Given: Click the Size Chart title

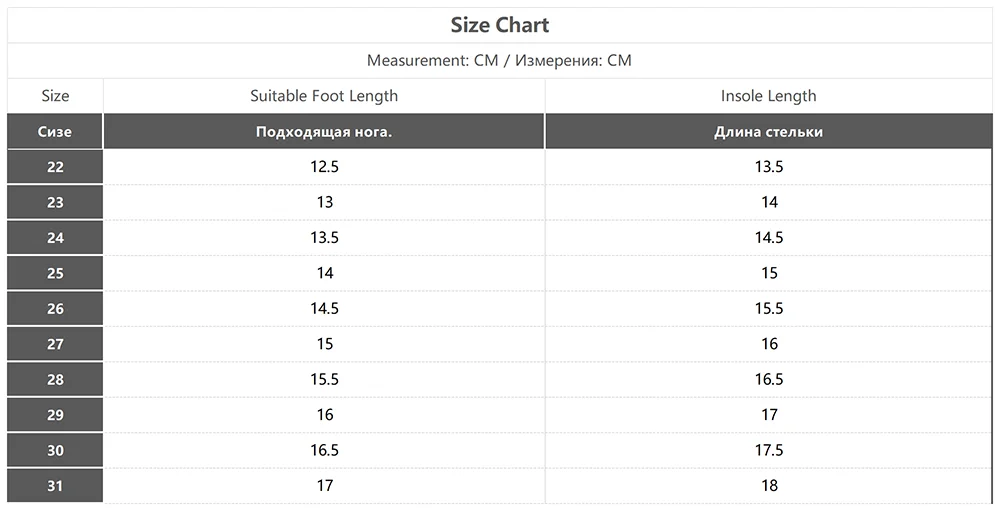Looking at the screenshot, I should pos(499,25).
